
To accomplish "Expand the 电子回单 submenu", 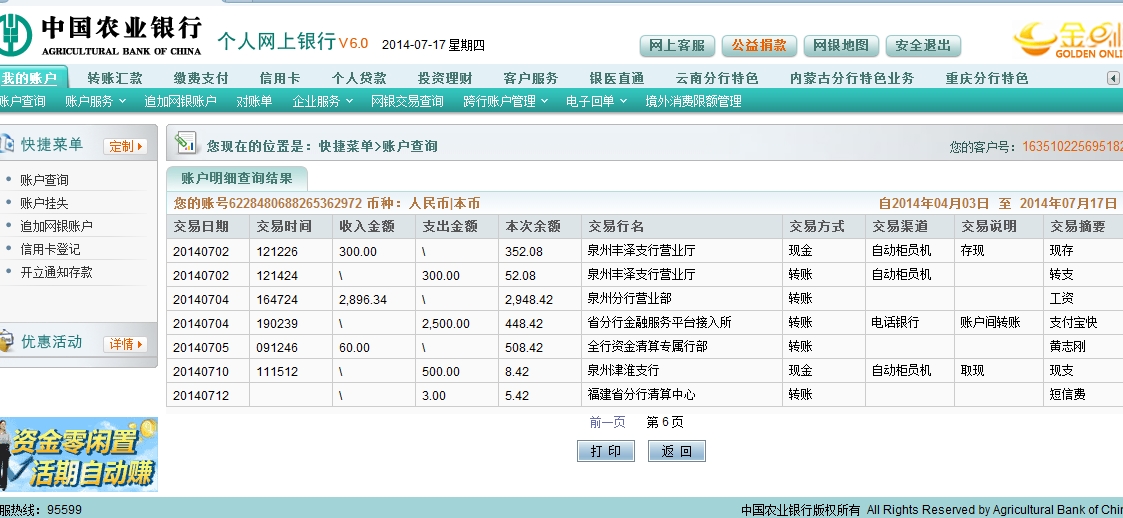I will pyautogui.click(x=596, y=101).
